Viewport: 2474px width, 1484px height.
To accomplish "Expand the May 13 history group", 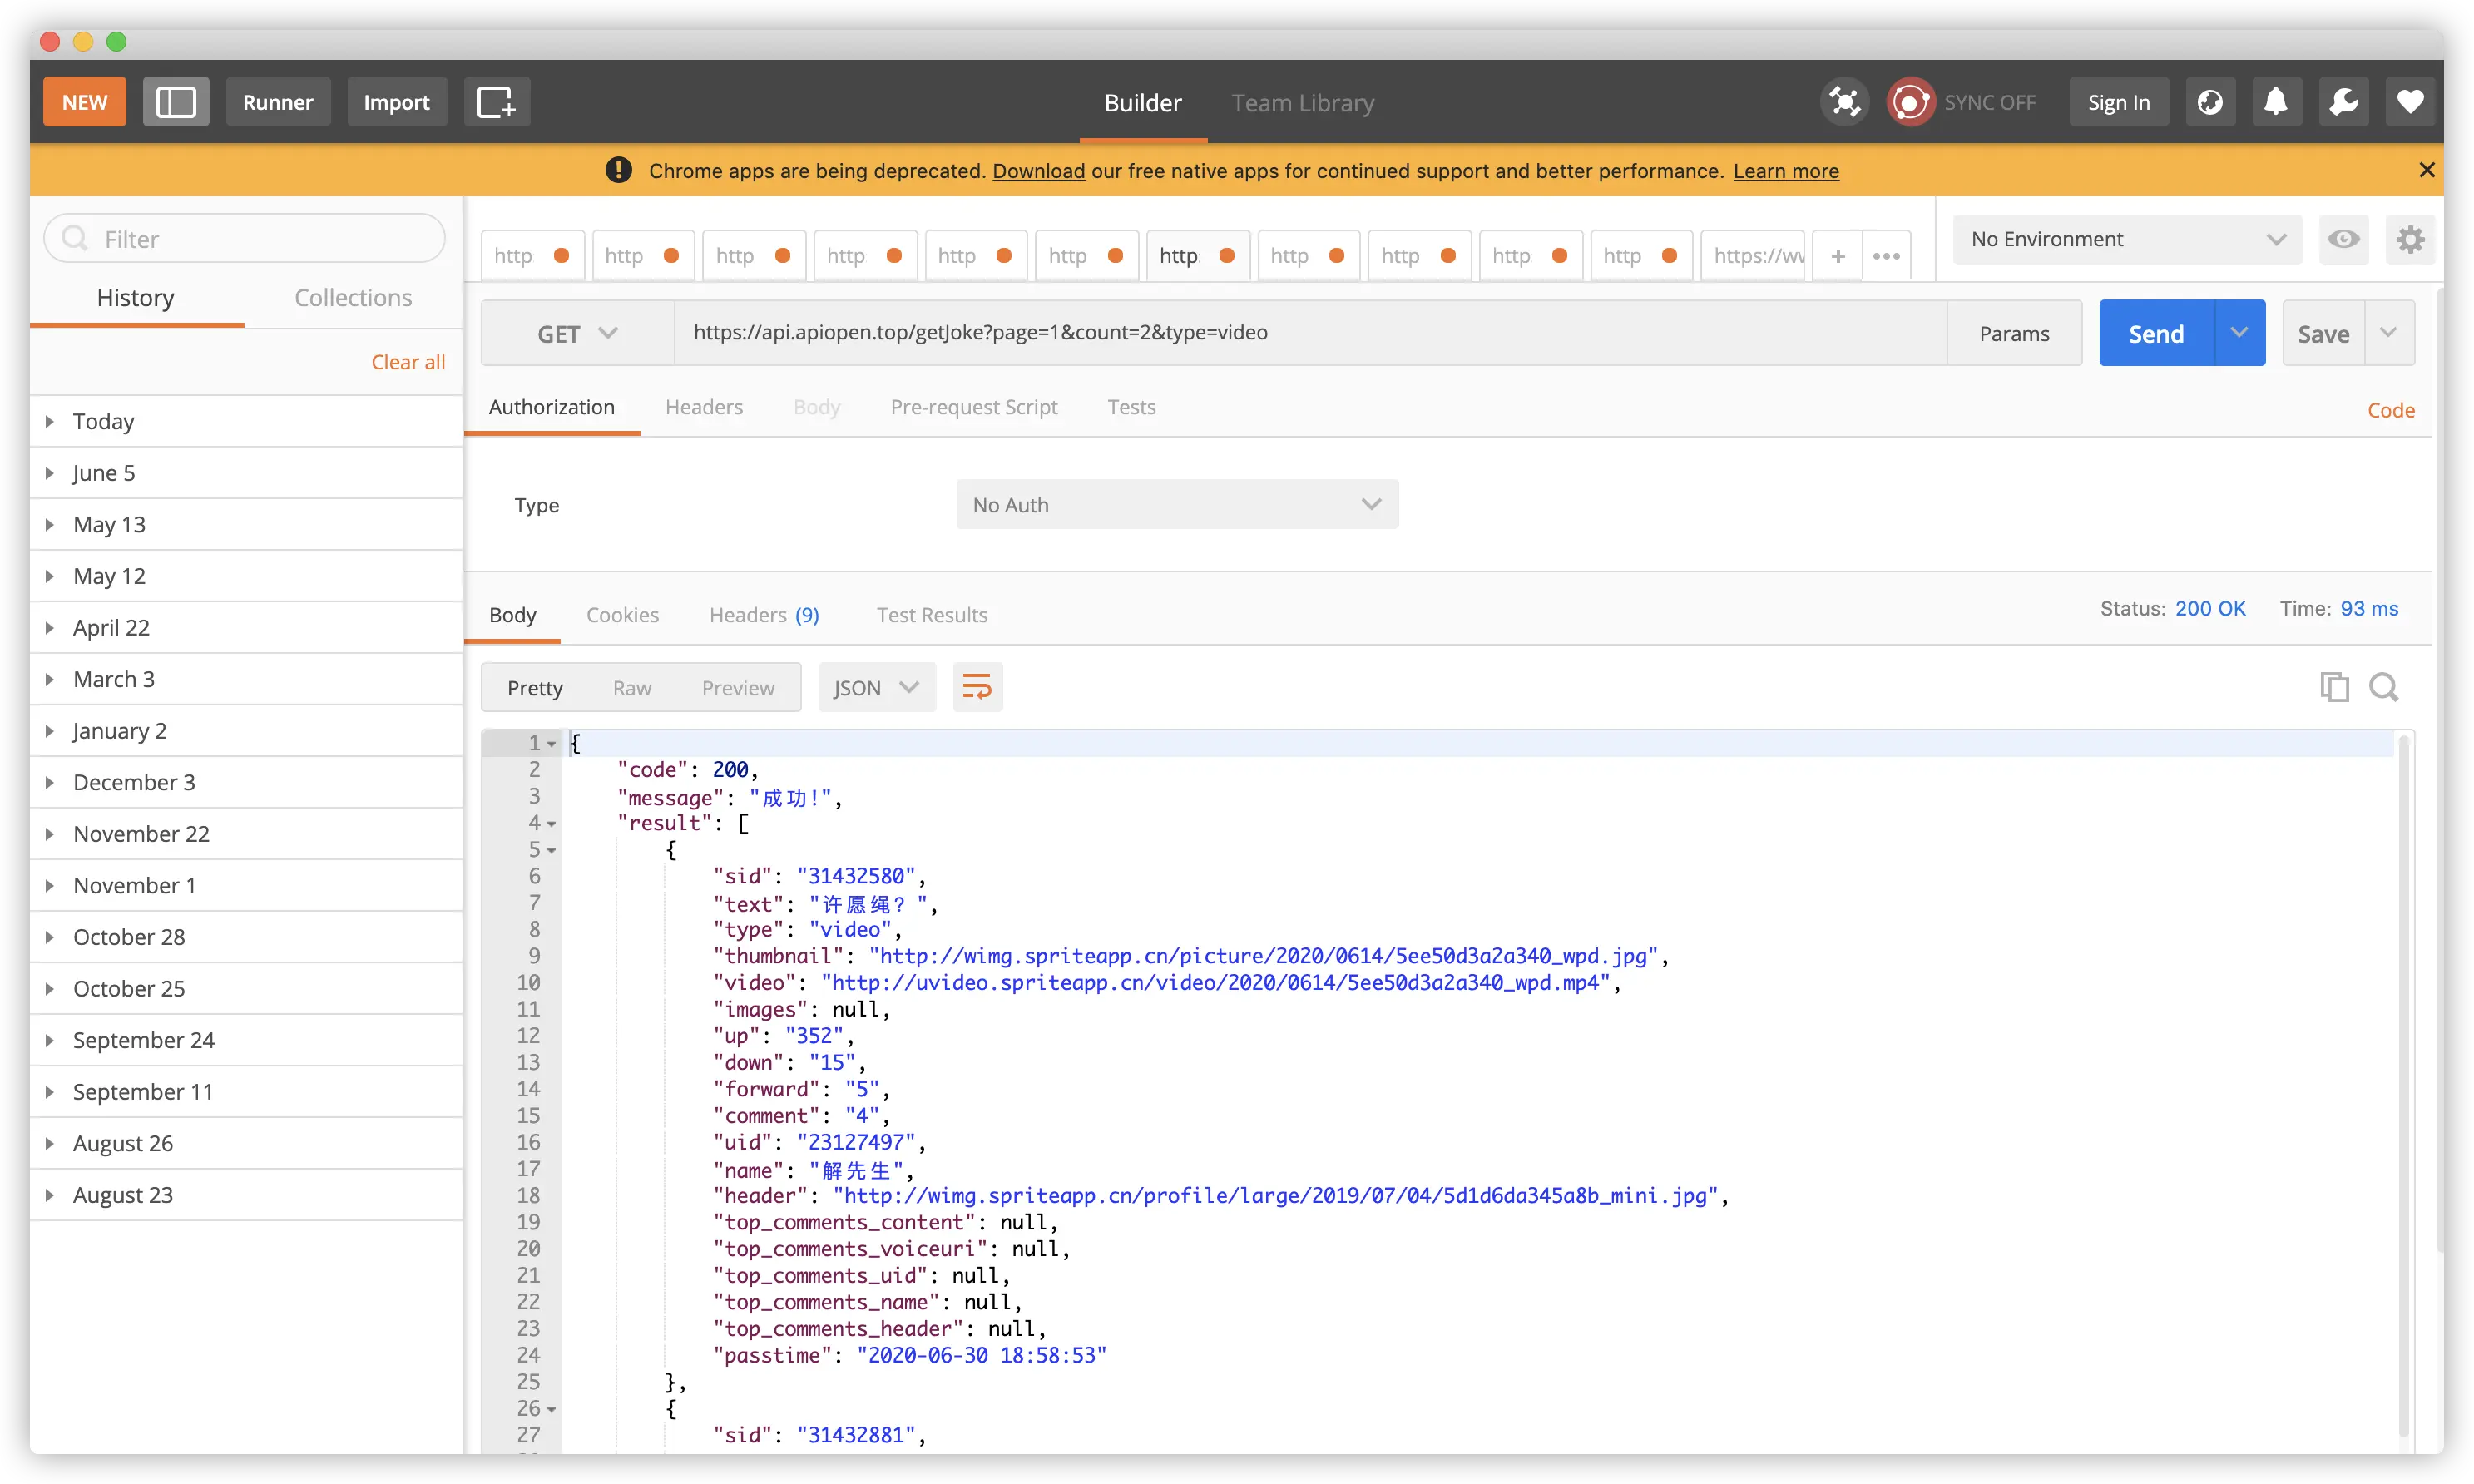I will [109, 524].
